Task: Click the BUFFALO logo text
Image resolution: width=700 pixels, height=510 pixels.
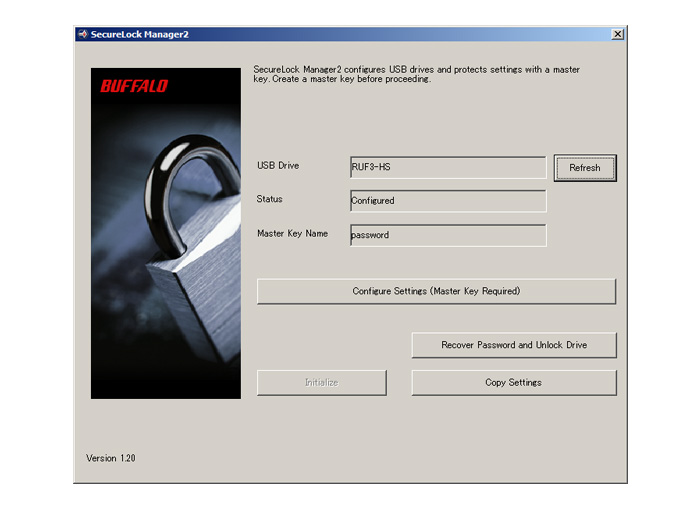Action: (x=134, y=86)
